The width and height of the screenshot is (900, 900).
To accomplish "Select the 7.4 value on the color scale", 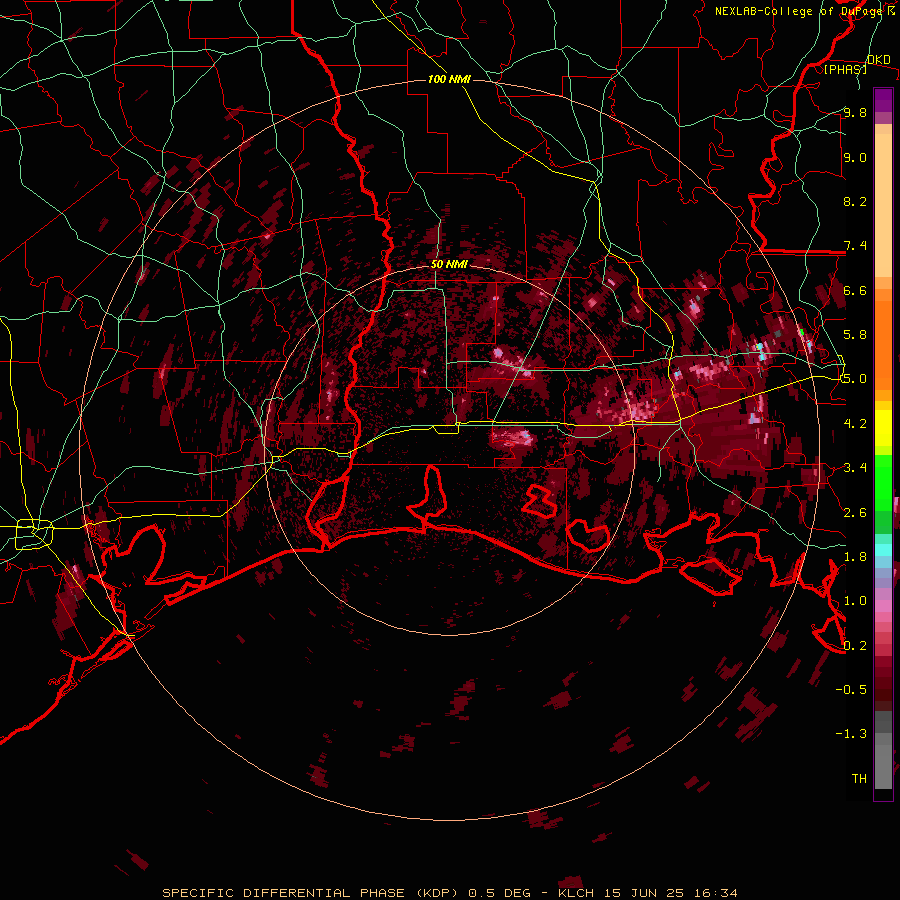I will tap(855, 246).
